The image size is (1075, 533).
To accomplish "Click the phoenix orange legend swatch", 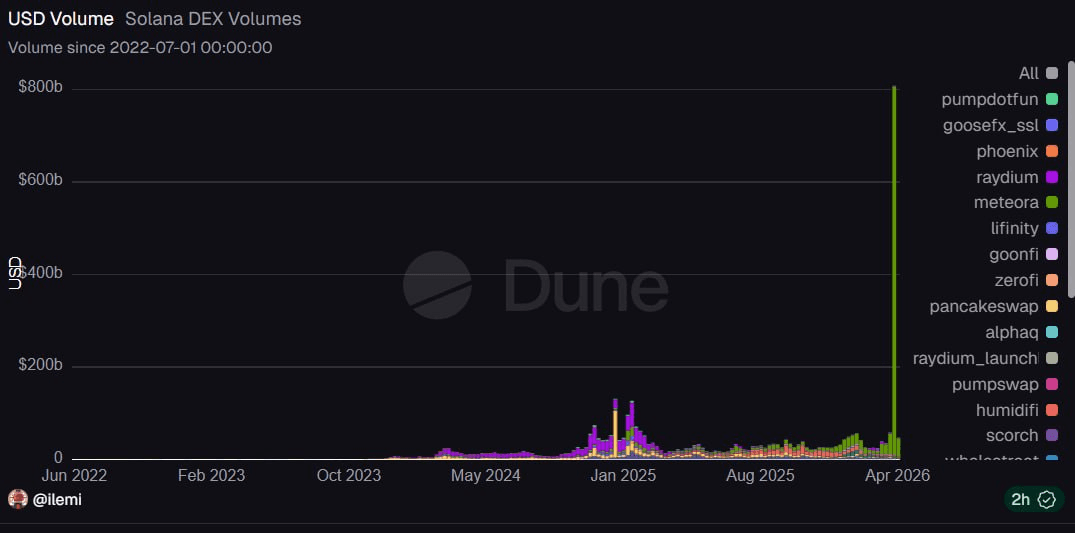I will click(x=1052, y=151).
